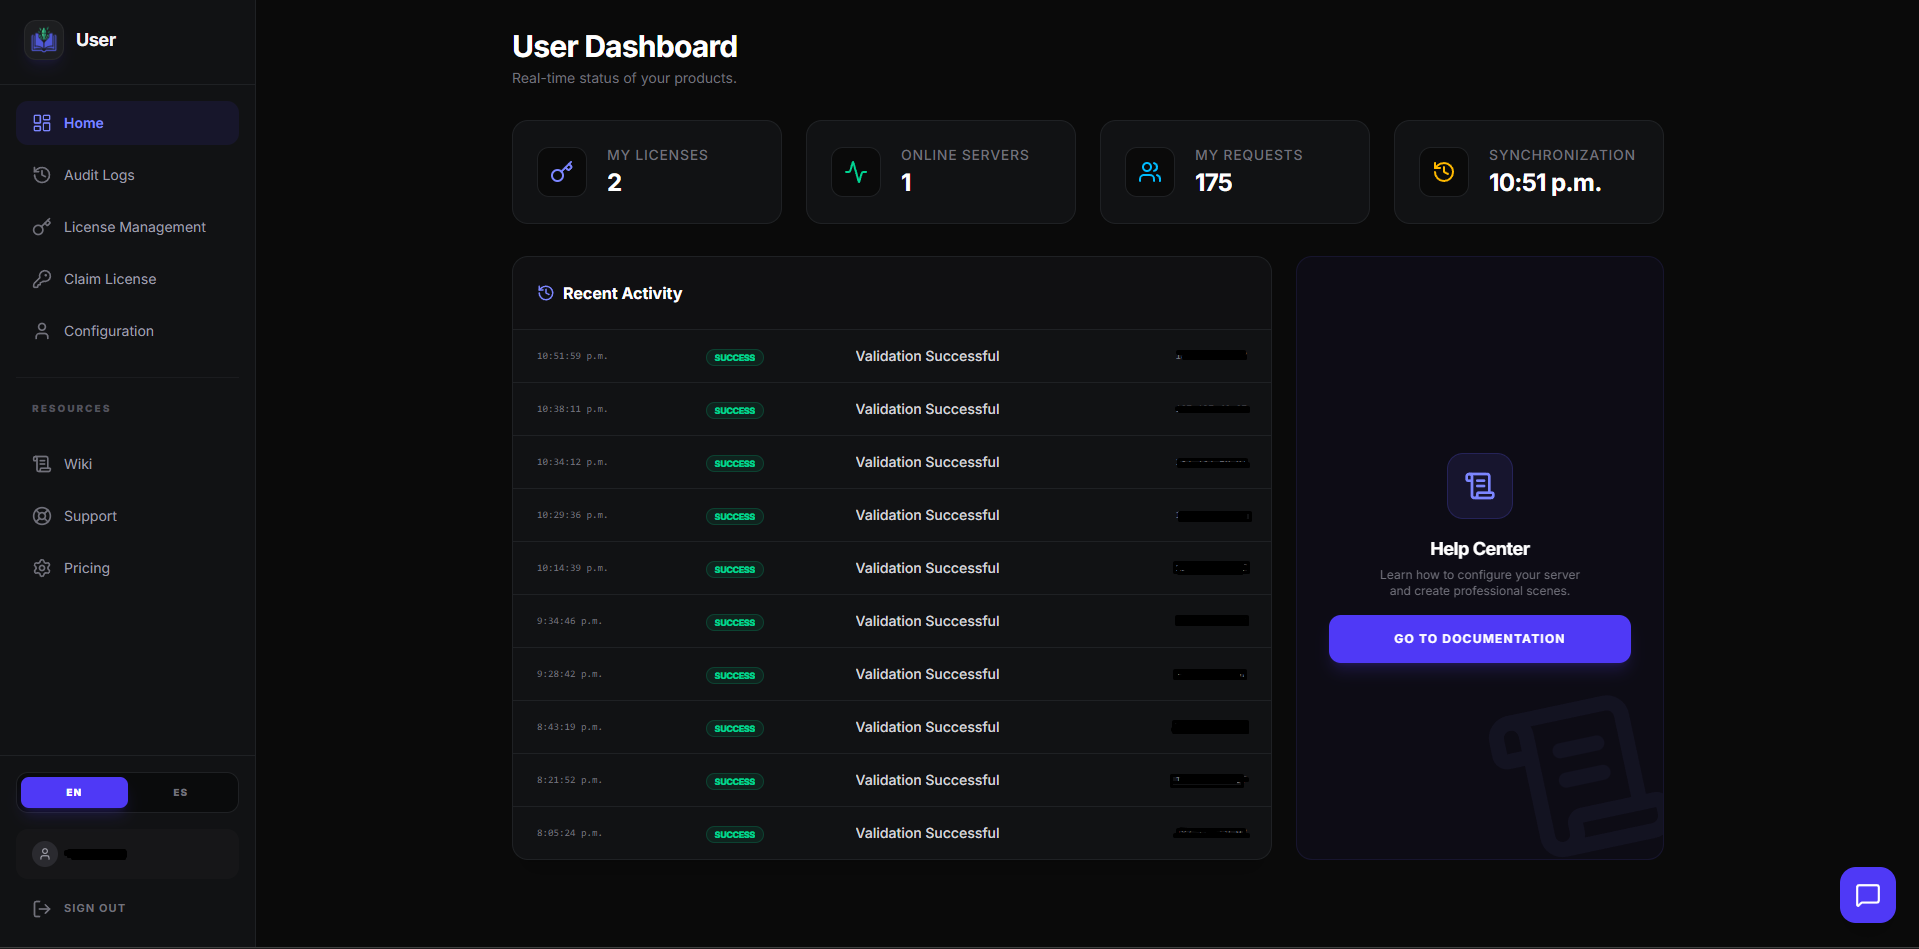Click the sign out arrow icon
The width and height of the screenshot is (1919, 949).
[x=42, y=908]
